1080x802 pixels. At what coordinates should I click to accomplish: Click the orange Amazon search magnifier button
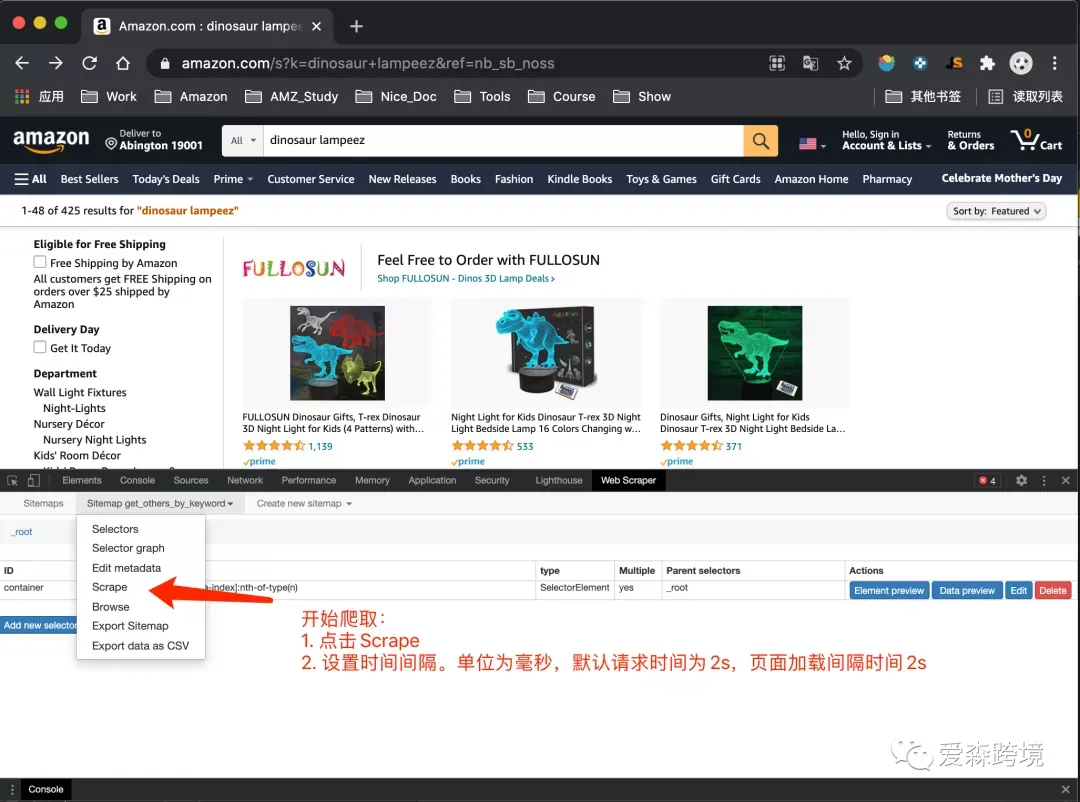760,141
